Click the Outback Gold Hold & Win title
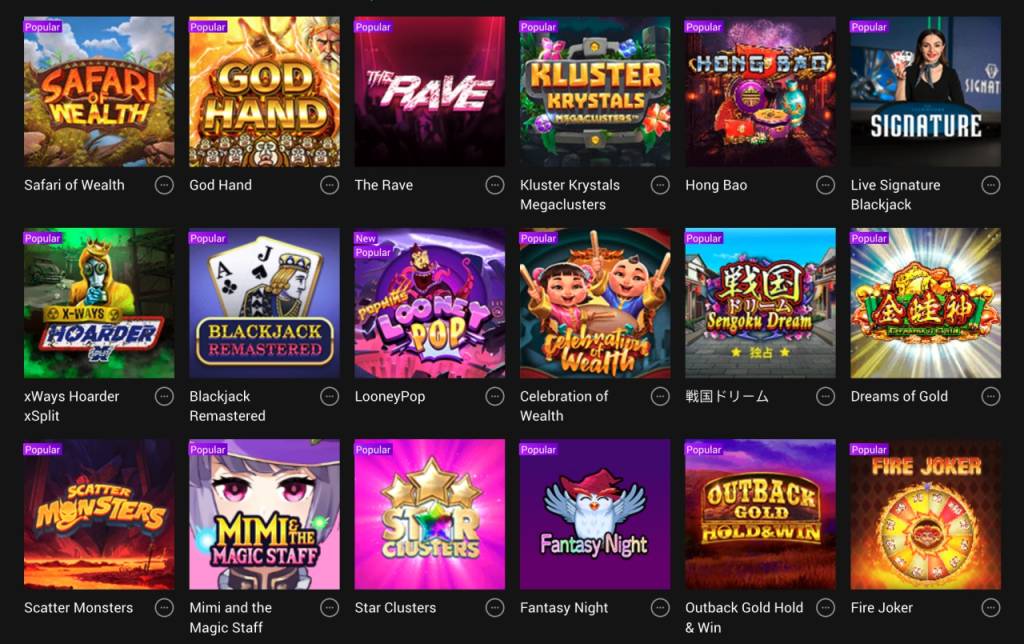The image size is (1024, 644). pyautogui.click(x=744, y=617)
